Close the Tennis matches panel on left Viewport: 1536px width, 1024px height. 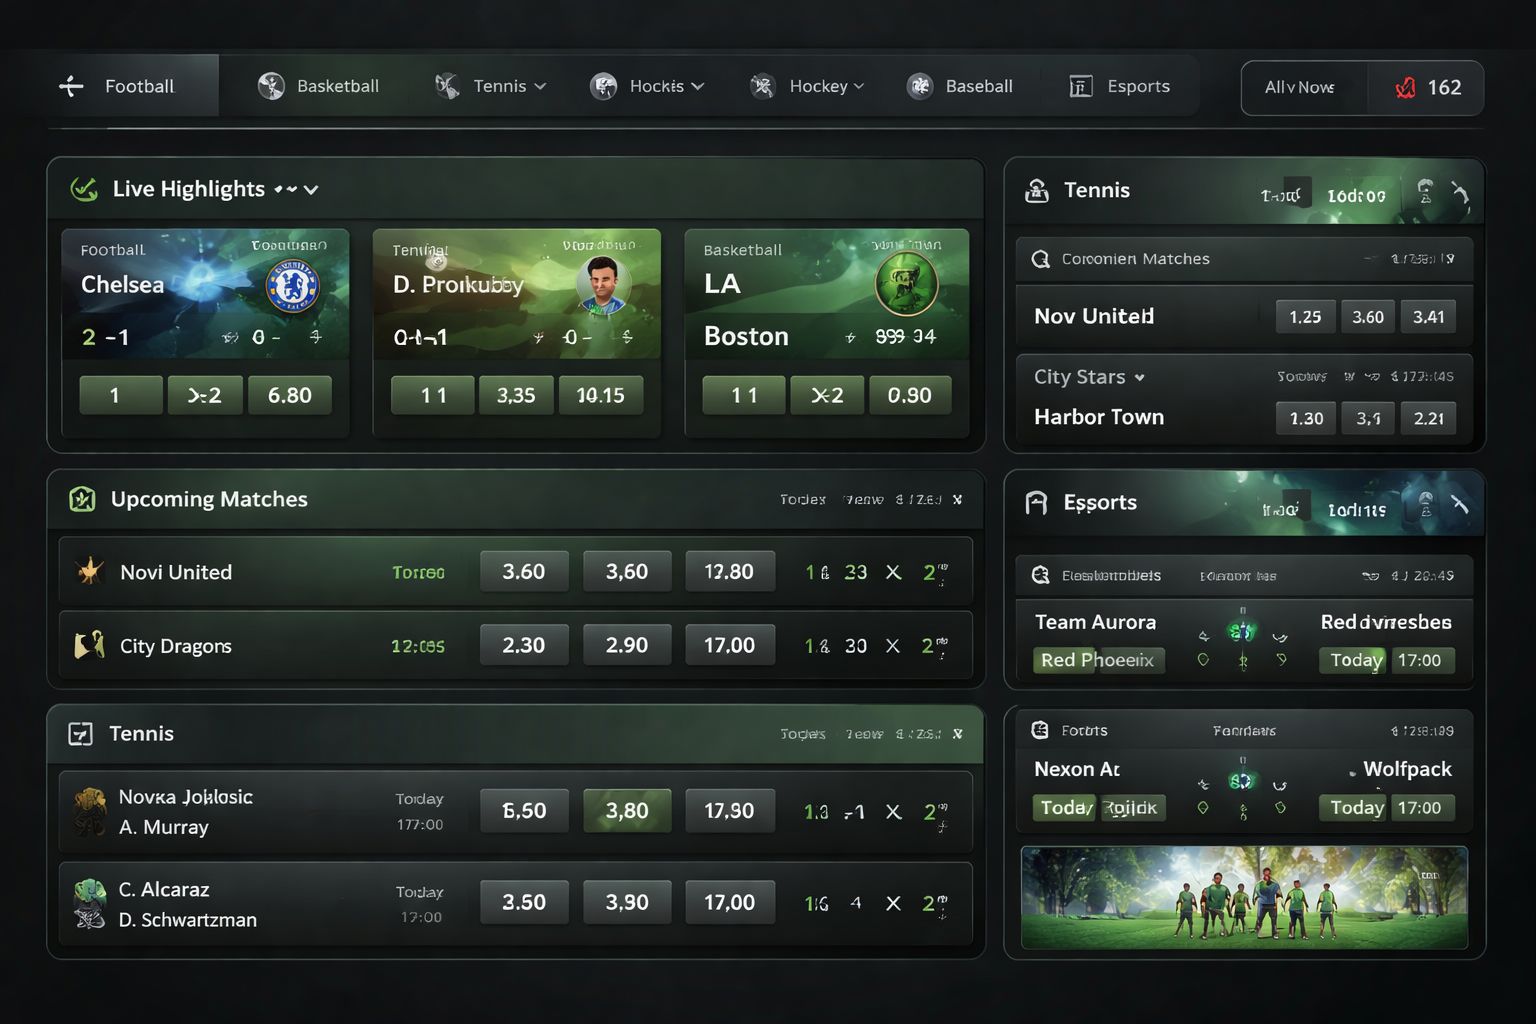coord(957,734)
